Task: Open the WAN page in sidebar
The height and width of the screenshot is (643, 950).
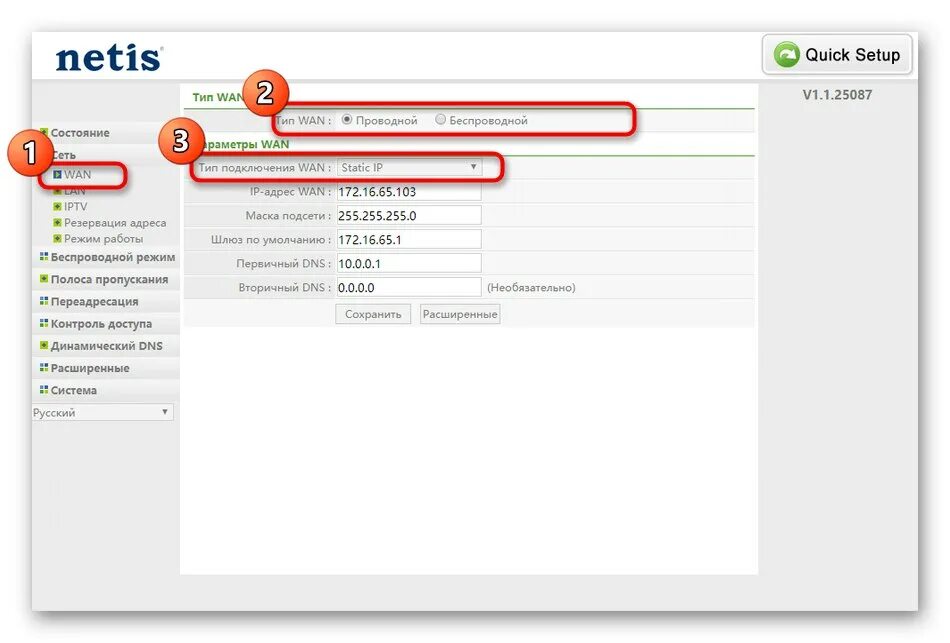Action: point(78,175)
